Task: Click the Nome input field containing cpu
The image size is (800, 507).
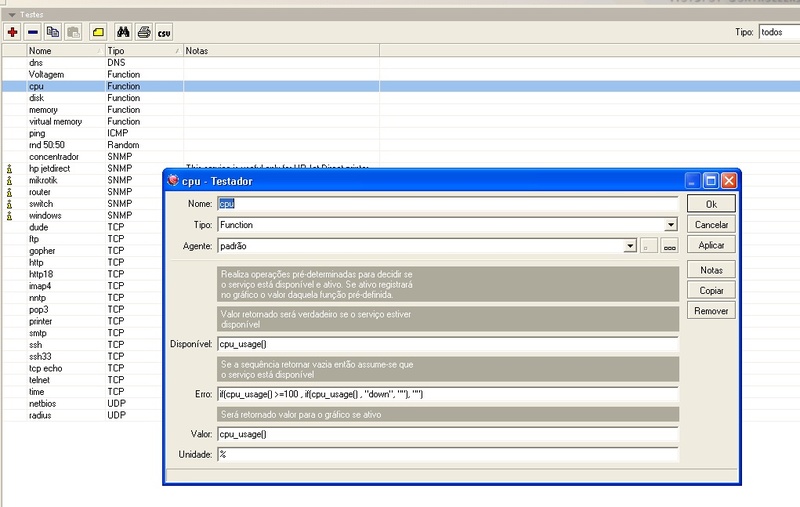Action: pos(447,204)
